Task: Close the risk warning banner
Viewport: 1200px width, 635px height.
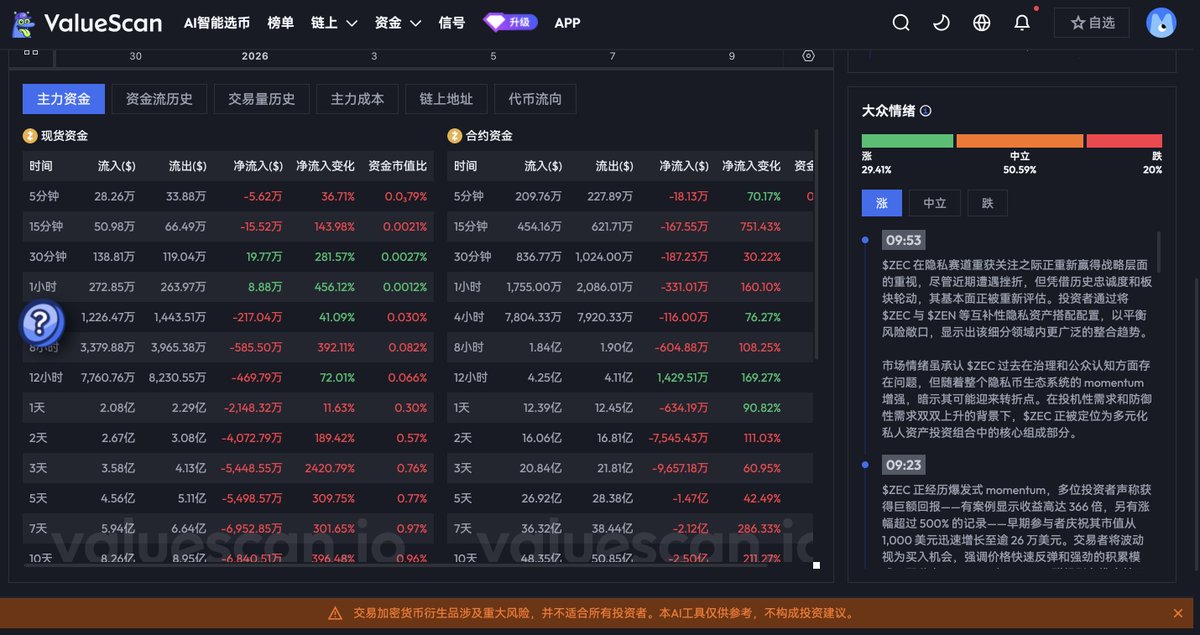Action: (x=1178, y=613)
